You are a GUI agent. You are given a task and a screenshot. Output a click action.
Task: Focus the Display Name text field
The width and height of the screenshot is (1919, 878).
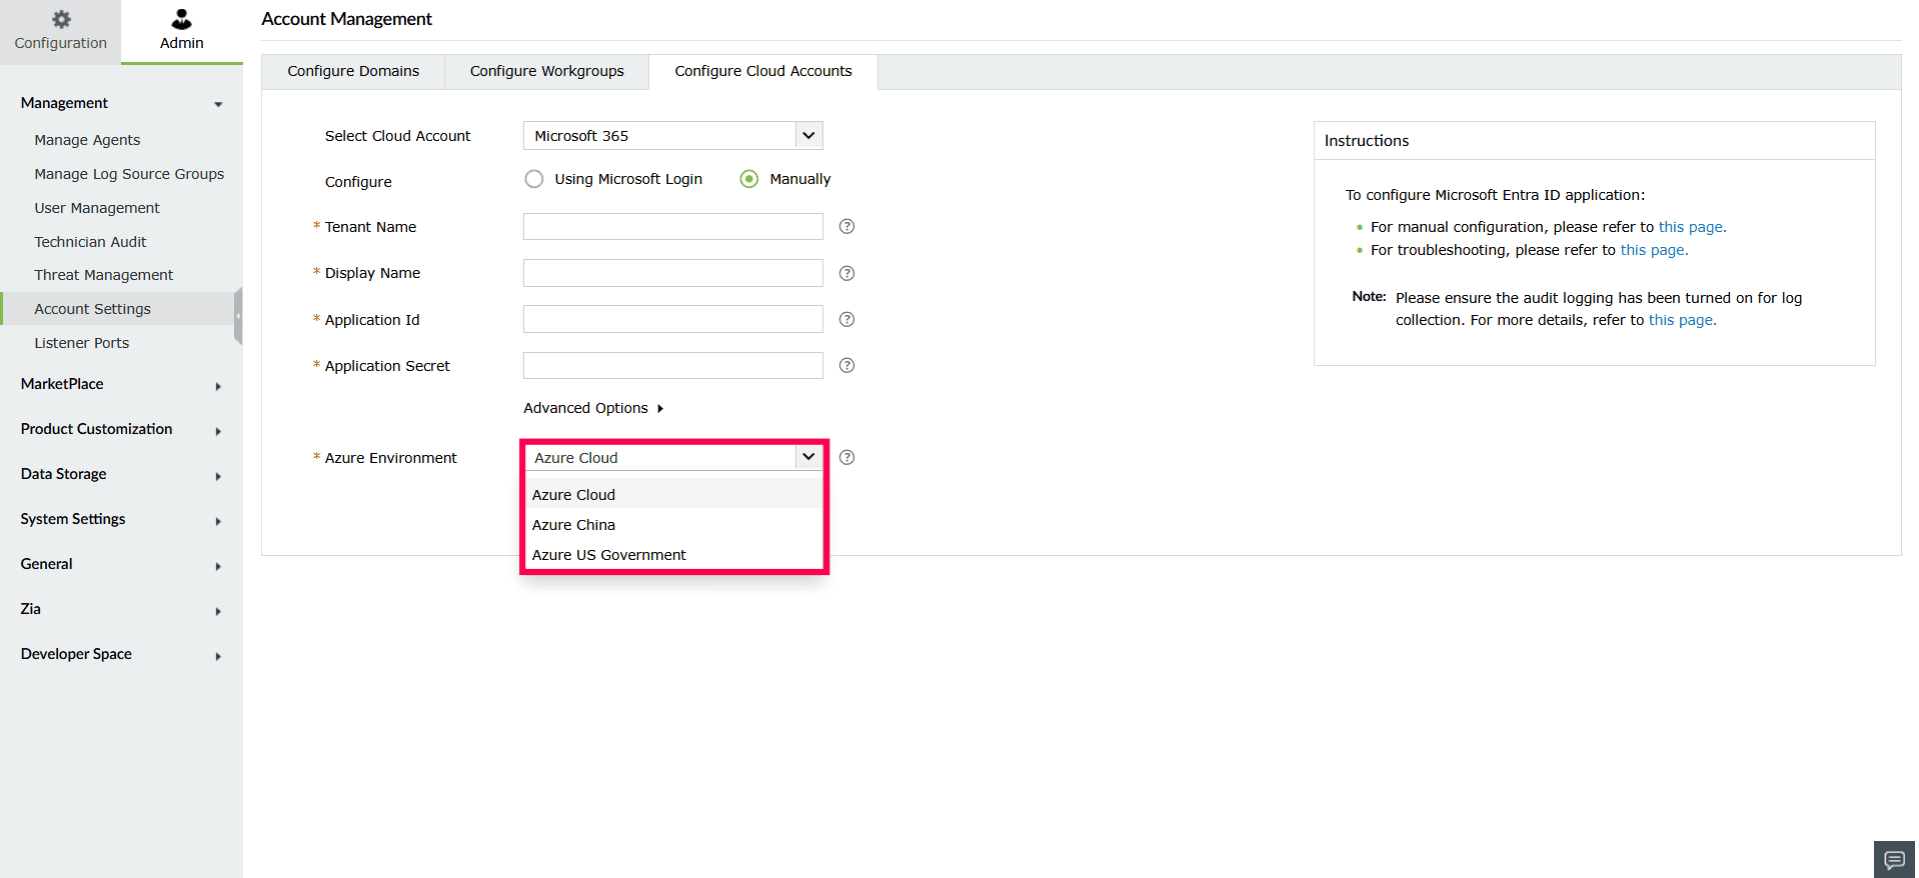(673, 273)
